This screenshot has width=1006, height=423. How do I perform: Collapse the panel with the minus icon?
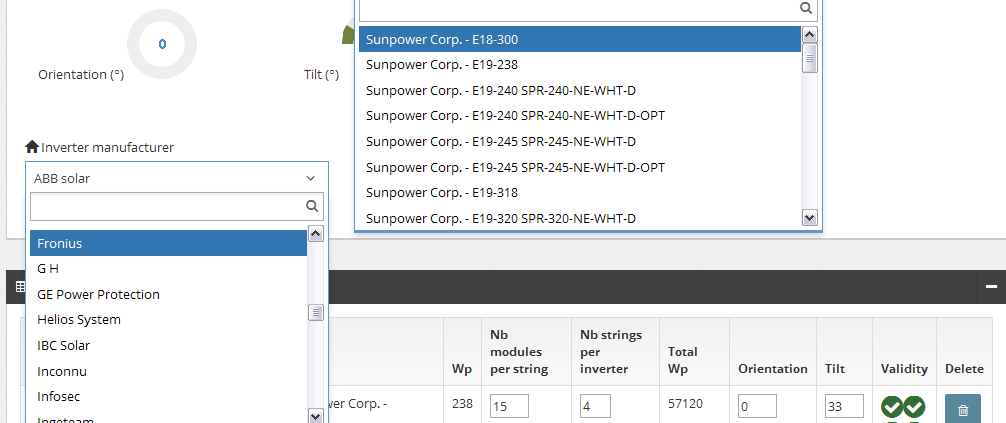(991, 287)
